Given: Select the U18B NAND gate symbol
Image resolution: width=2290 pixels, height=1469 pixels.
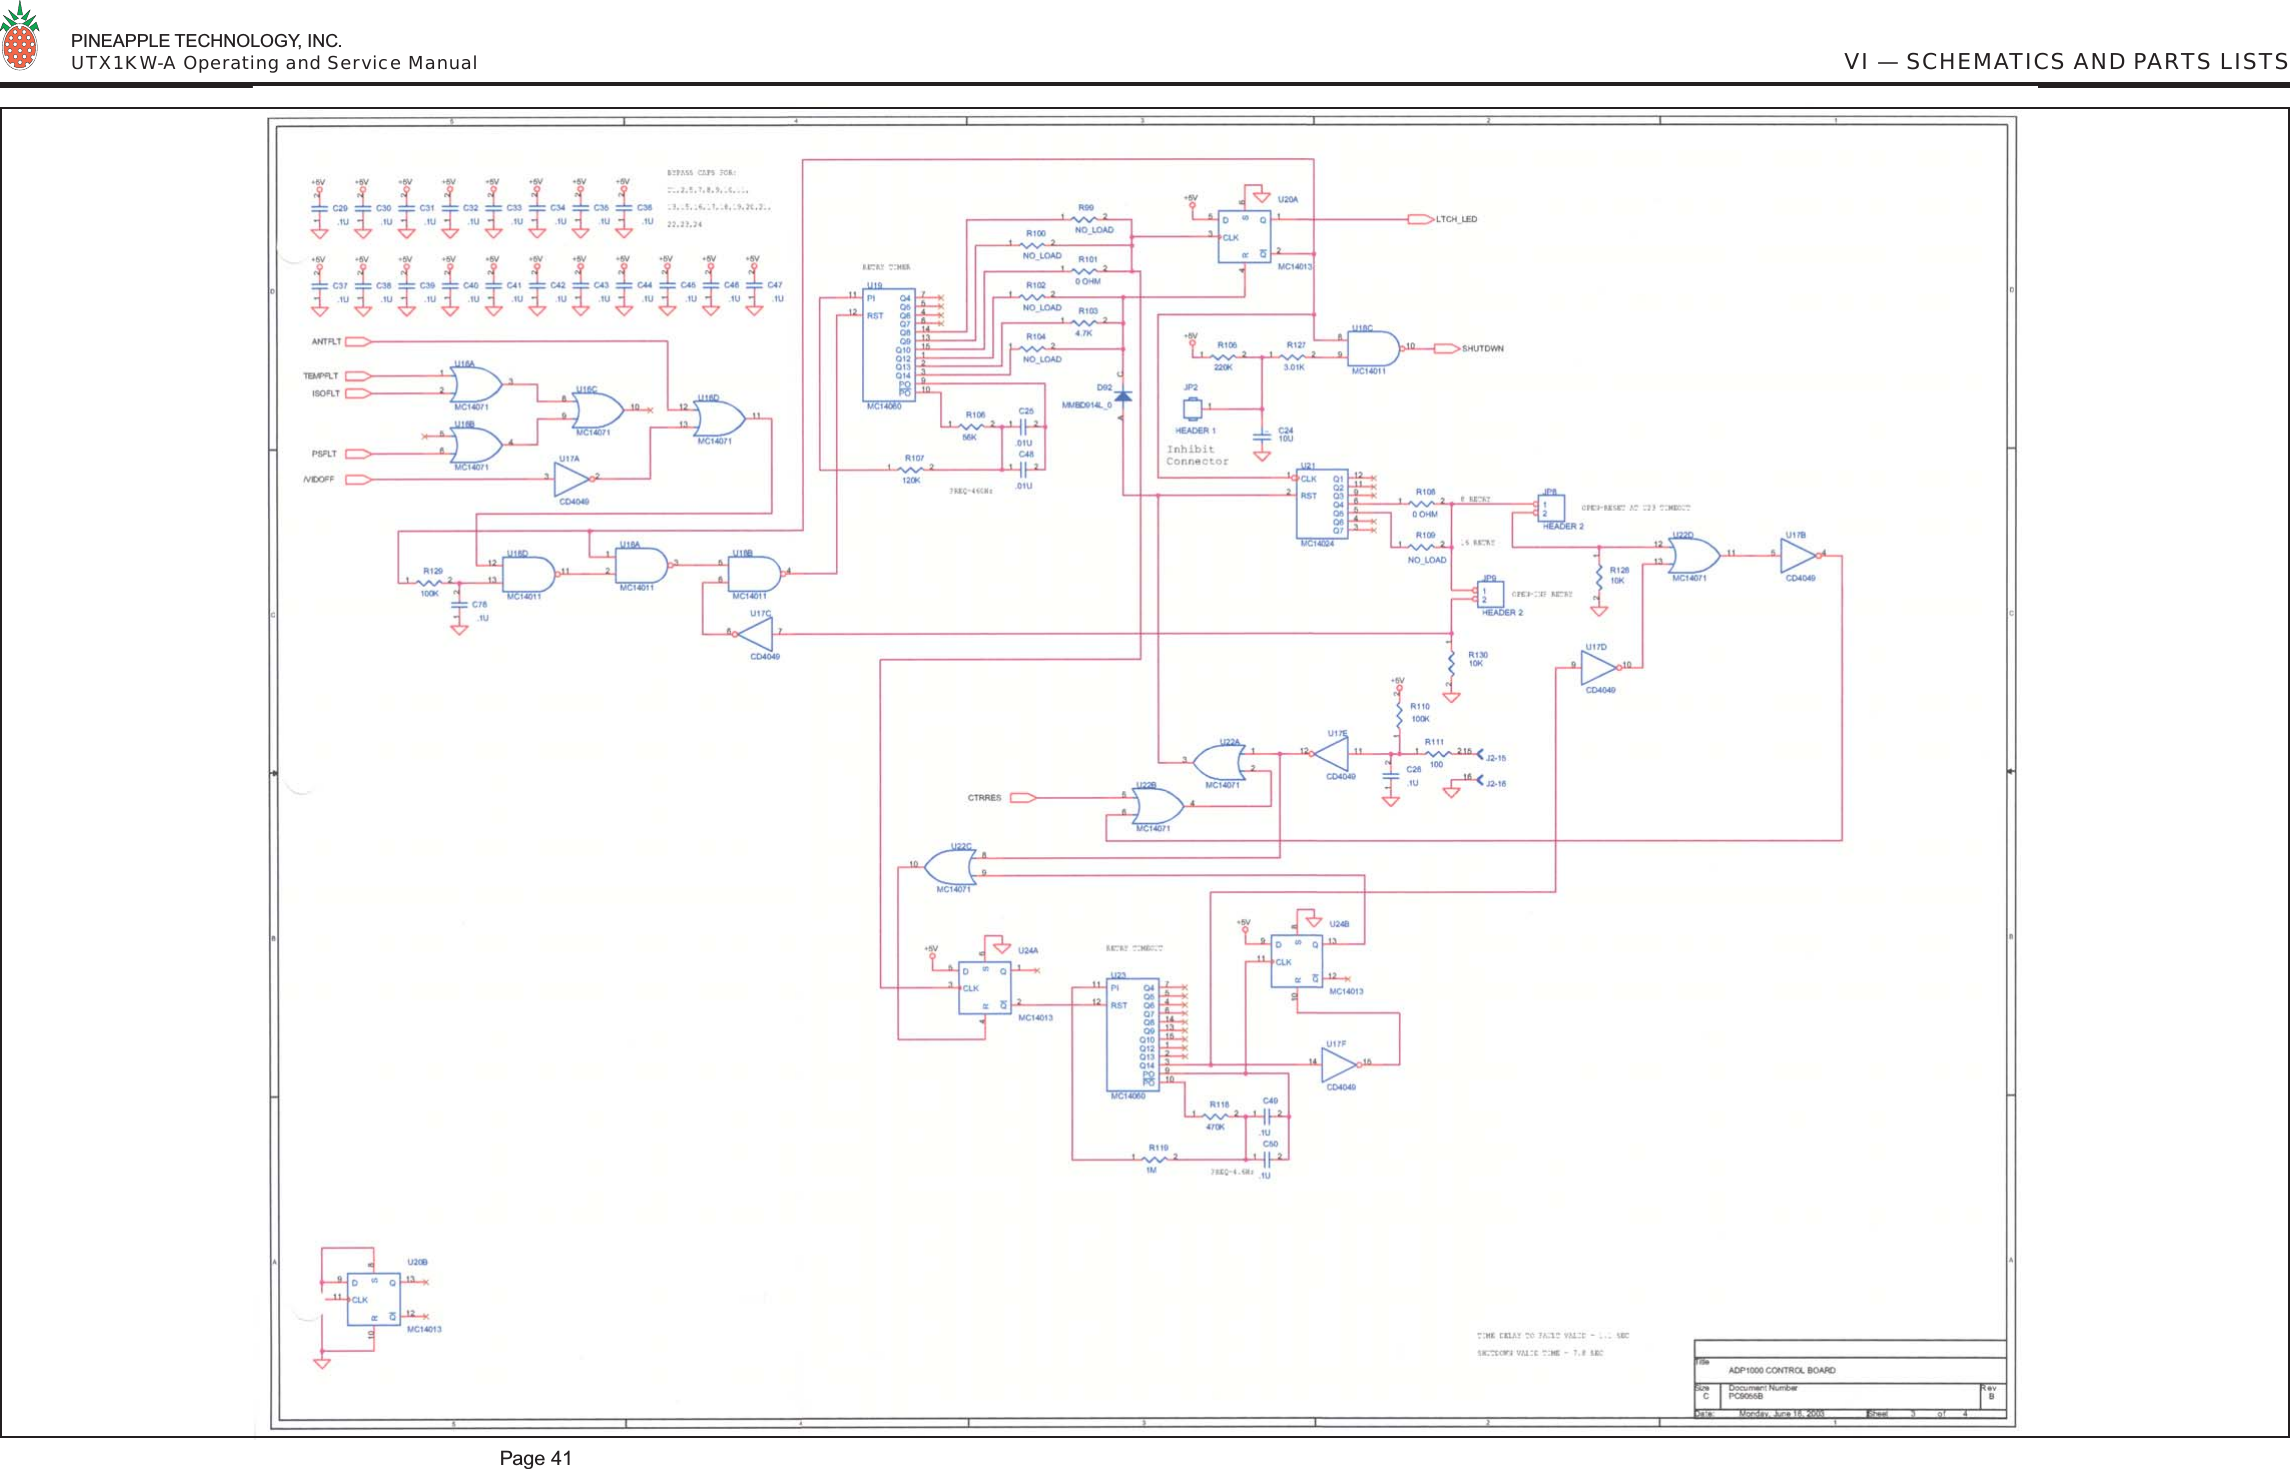Looking at the screenshot, I should tap(755, 575).
